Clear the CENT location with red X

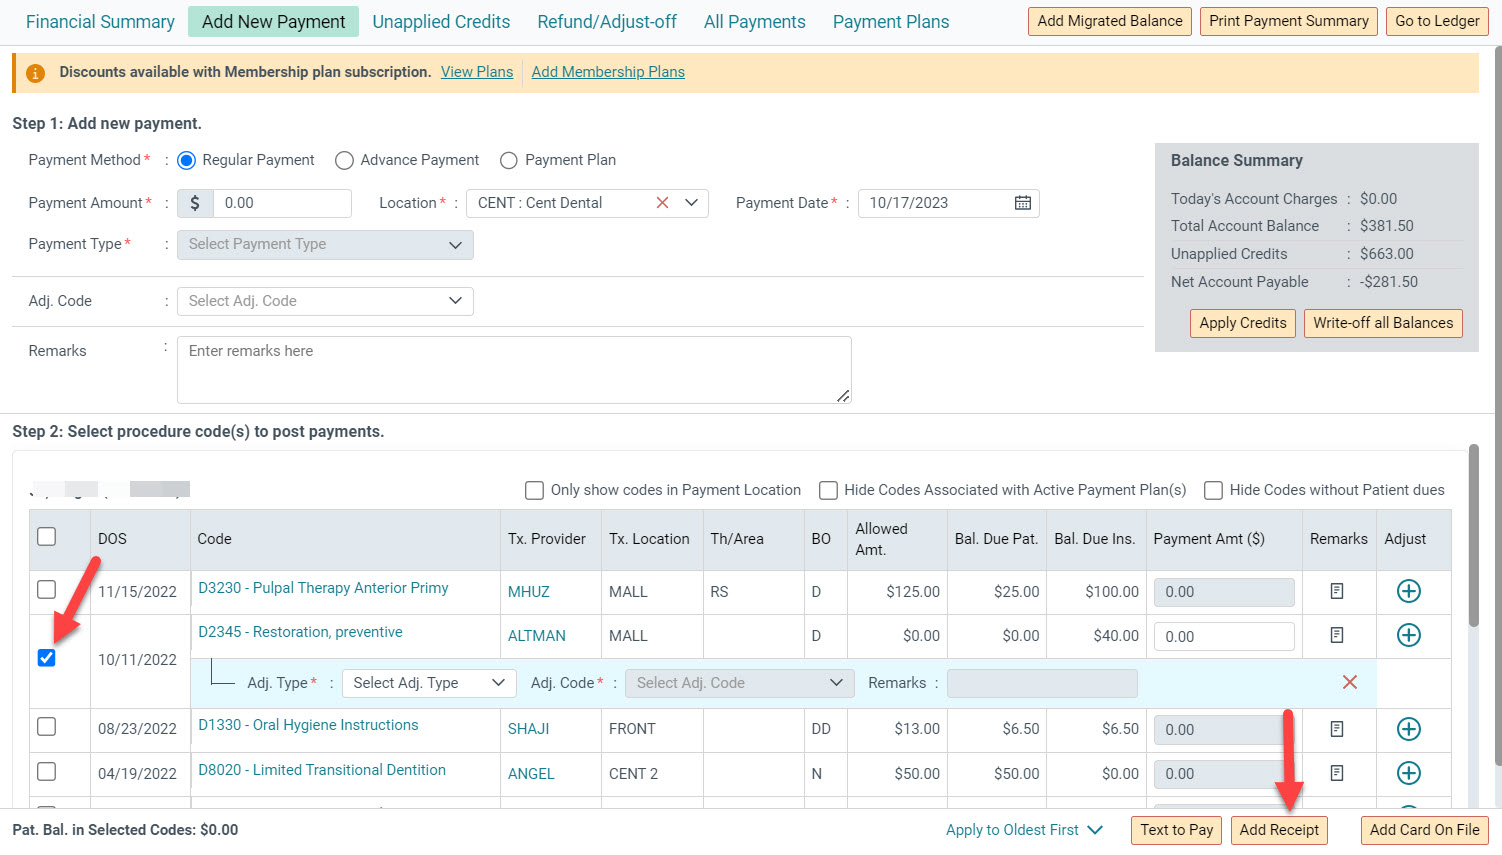[662, 203]
